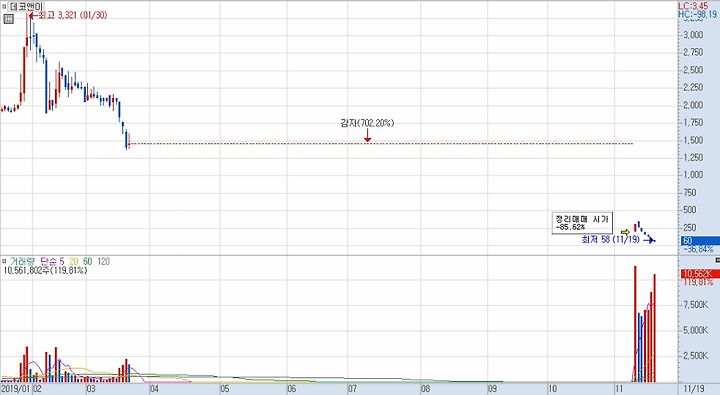
Task: Click the 05 month label on date axis
Action: (x=225, y=389)
